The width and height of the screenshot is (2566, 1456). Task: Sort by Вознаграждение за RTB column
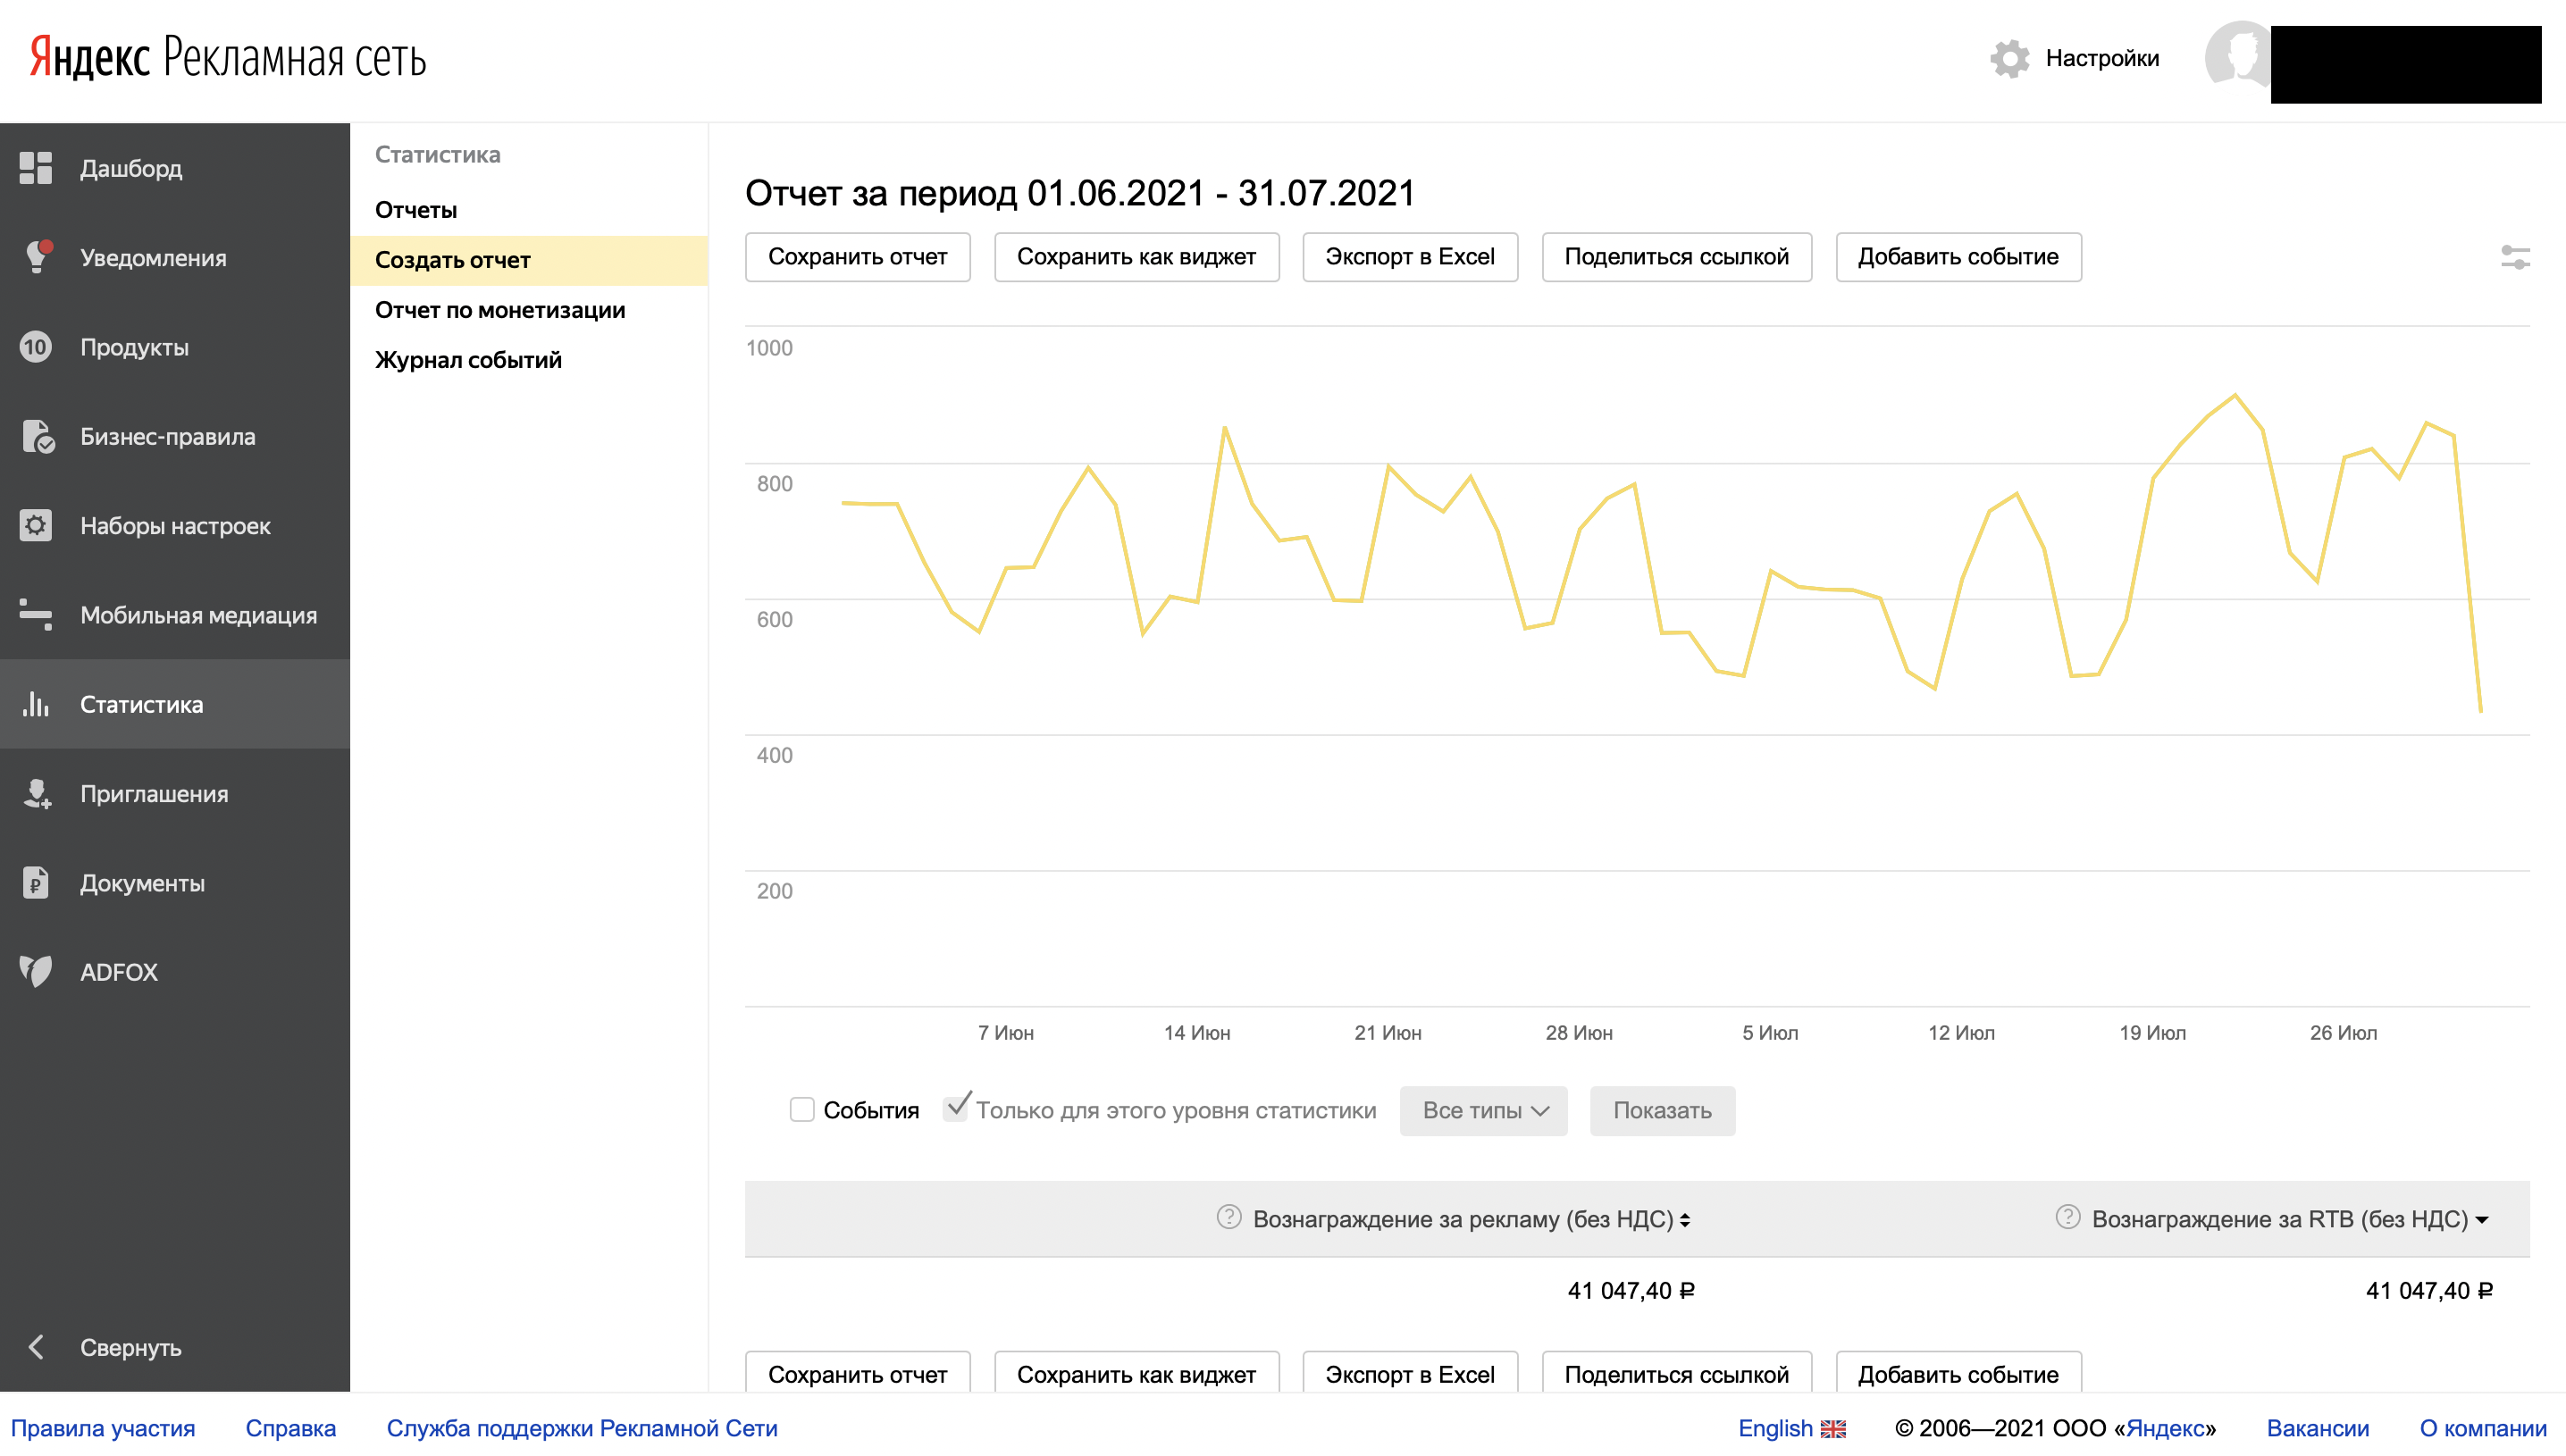(2289, 1219)
